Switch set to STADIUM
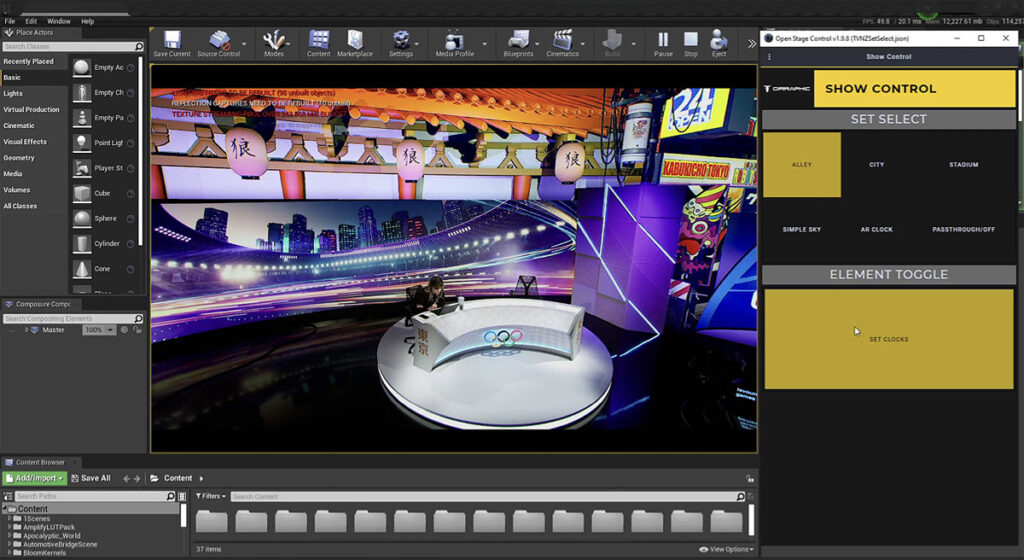This screenshot has height=560, width=1024. click(x=963, y=165)
